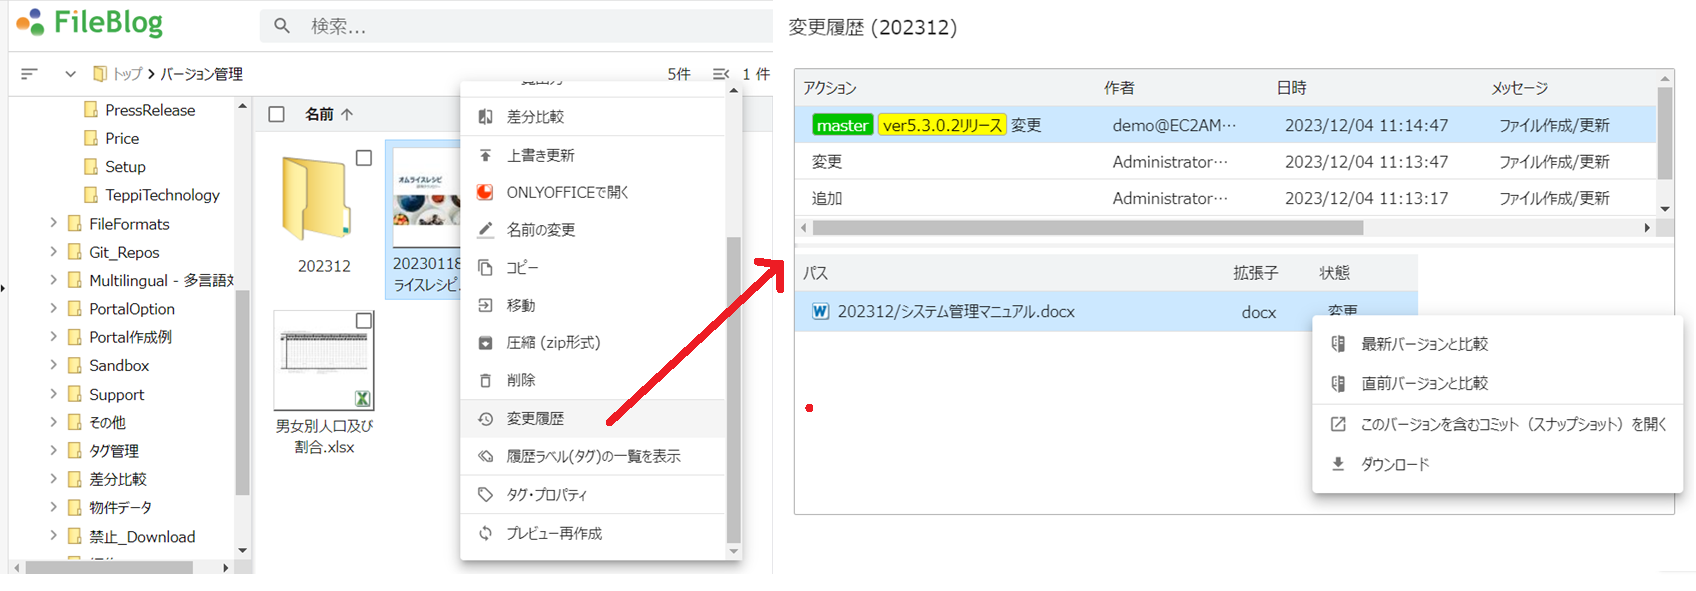Image resolution: width=1696 pixels, height=591 pixels.
Task: Click the 移動 move icon
Action: (x=485, y=305)
